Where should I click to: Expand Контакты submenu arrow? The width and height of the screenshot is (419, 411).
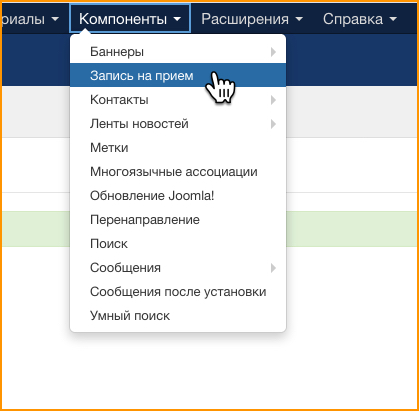coord(273,100)
